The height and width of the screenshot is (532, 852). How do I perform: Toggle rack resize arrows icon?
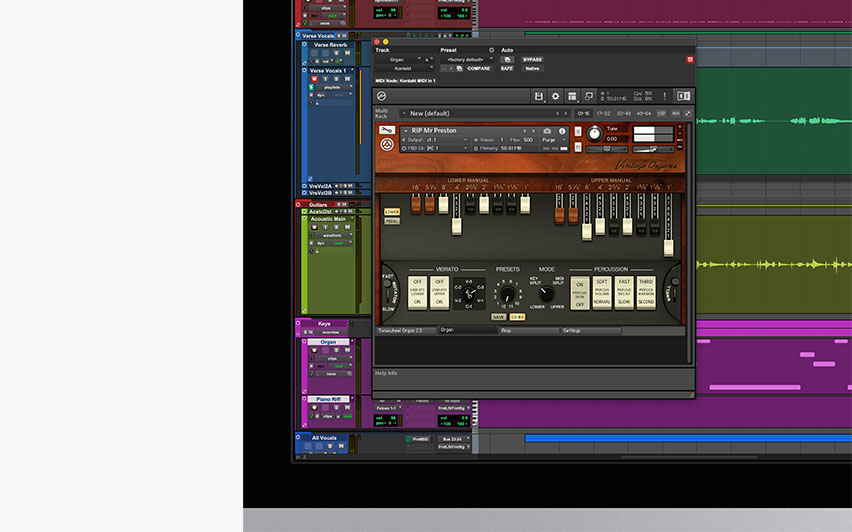point(687,114)
